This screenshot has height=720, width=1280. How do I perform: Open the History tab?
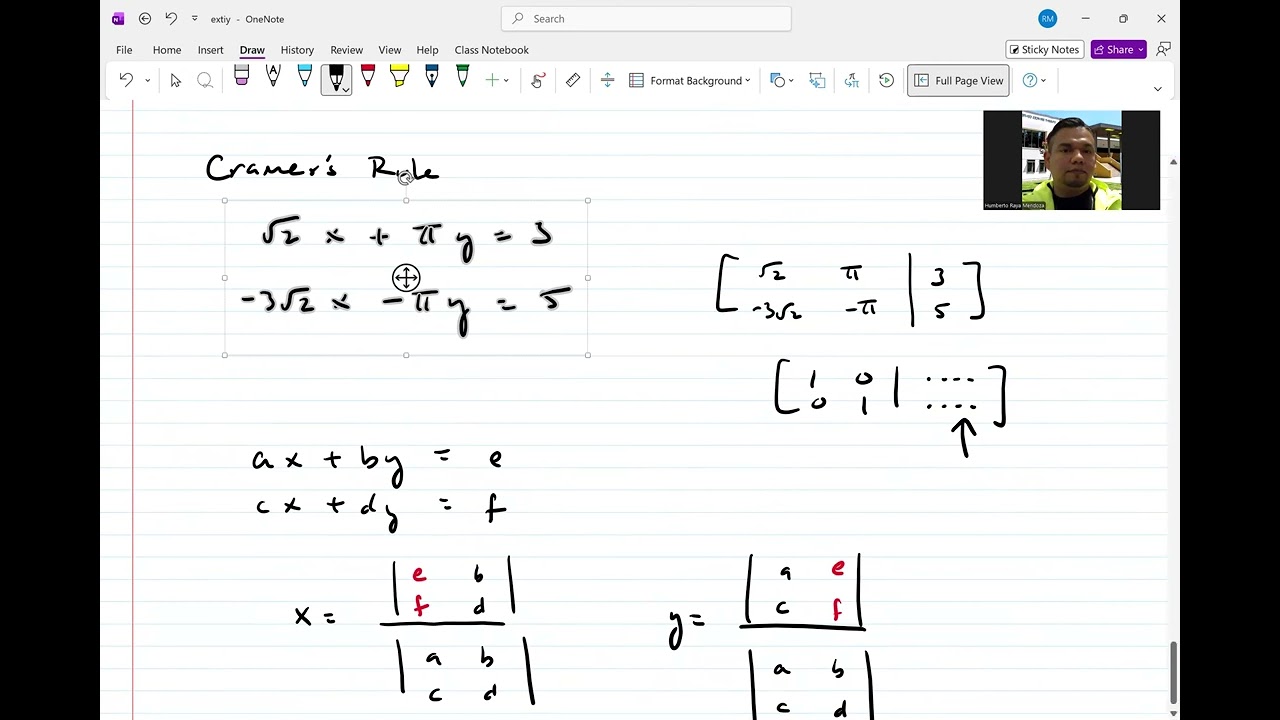pos(297,50)
